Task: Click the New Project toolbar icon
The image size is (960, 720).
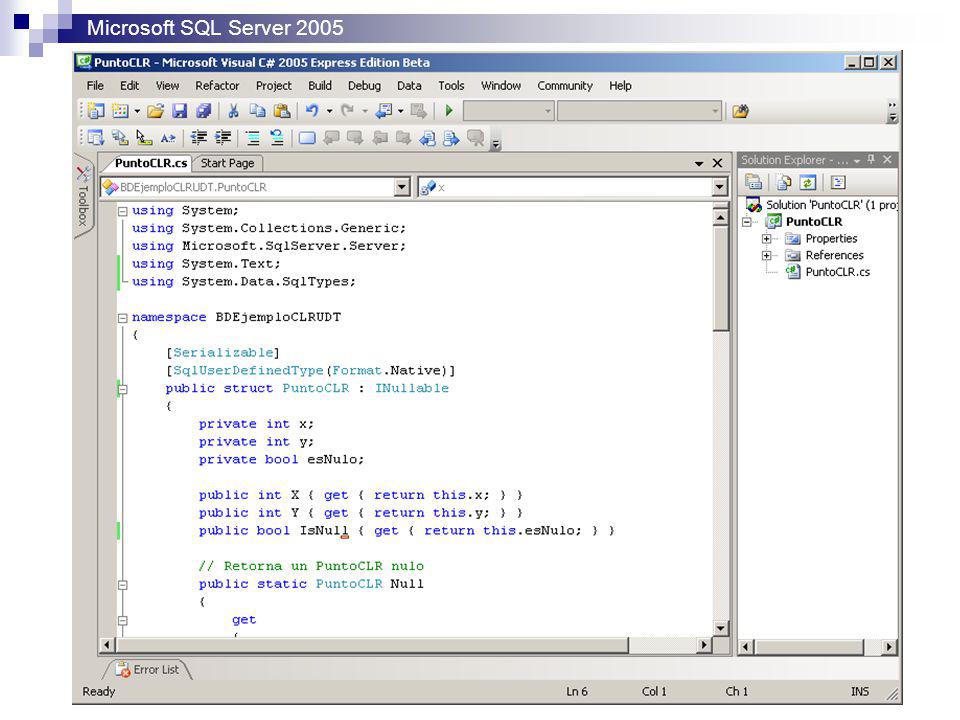Action: 96,111
